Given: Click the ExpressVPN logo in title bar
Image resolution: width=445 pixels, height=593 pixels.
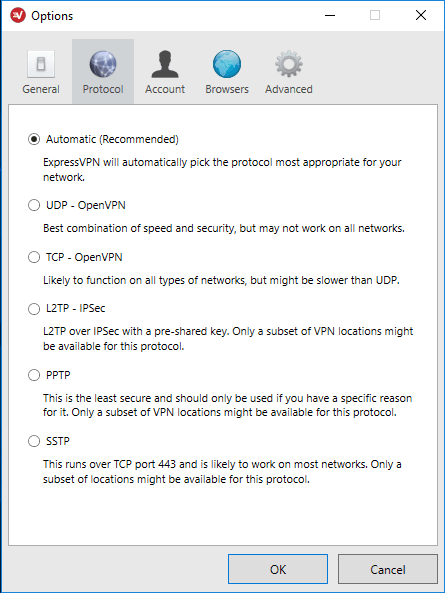Looking at the screenshot, I should point(18,16).
